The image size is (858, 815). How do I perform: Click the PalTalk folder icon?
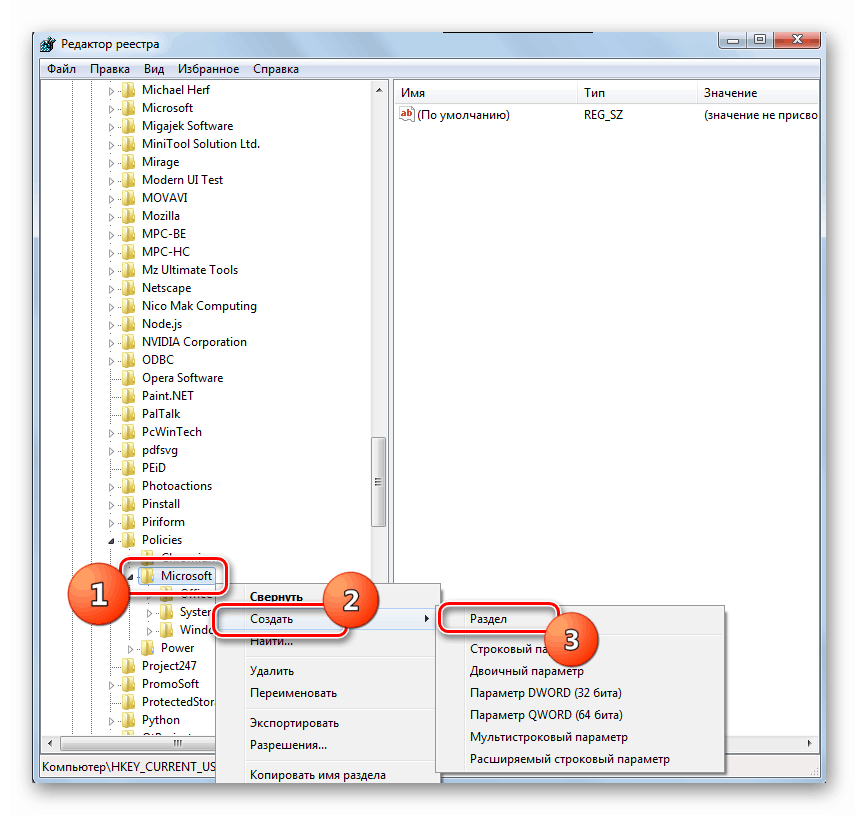[128, 414]
